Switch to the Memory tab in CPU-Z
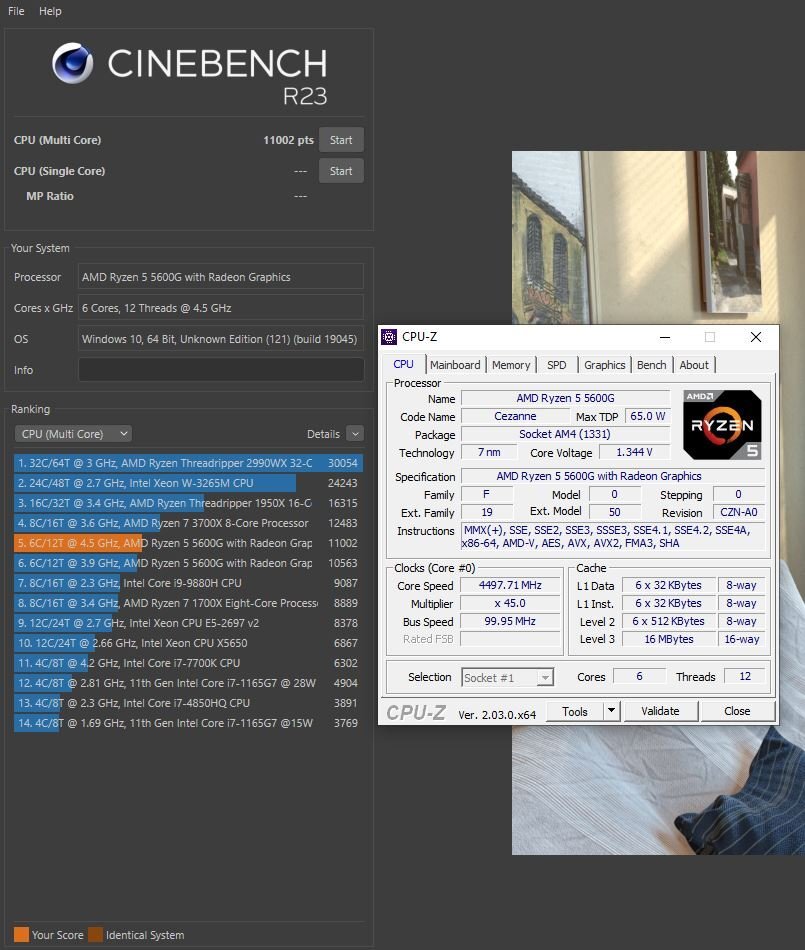The width and height of the screenshot is (805, 950). (x=511, y=365)
